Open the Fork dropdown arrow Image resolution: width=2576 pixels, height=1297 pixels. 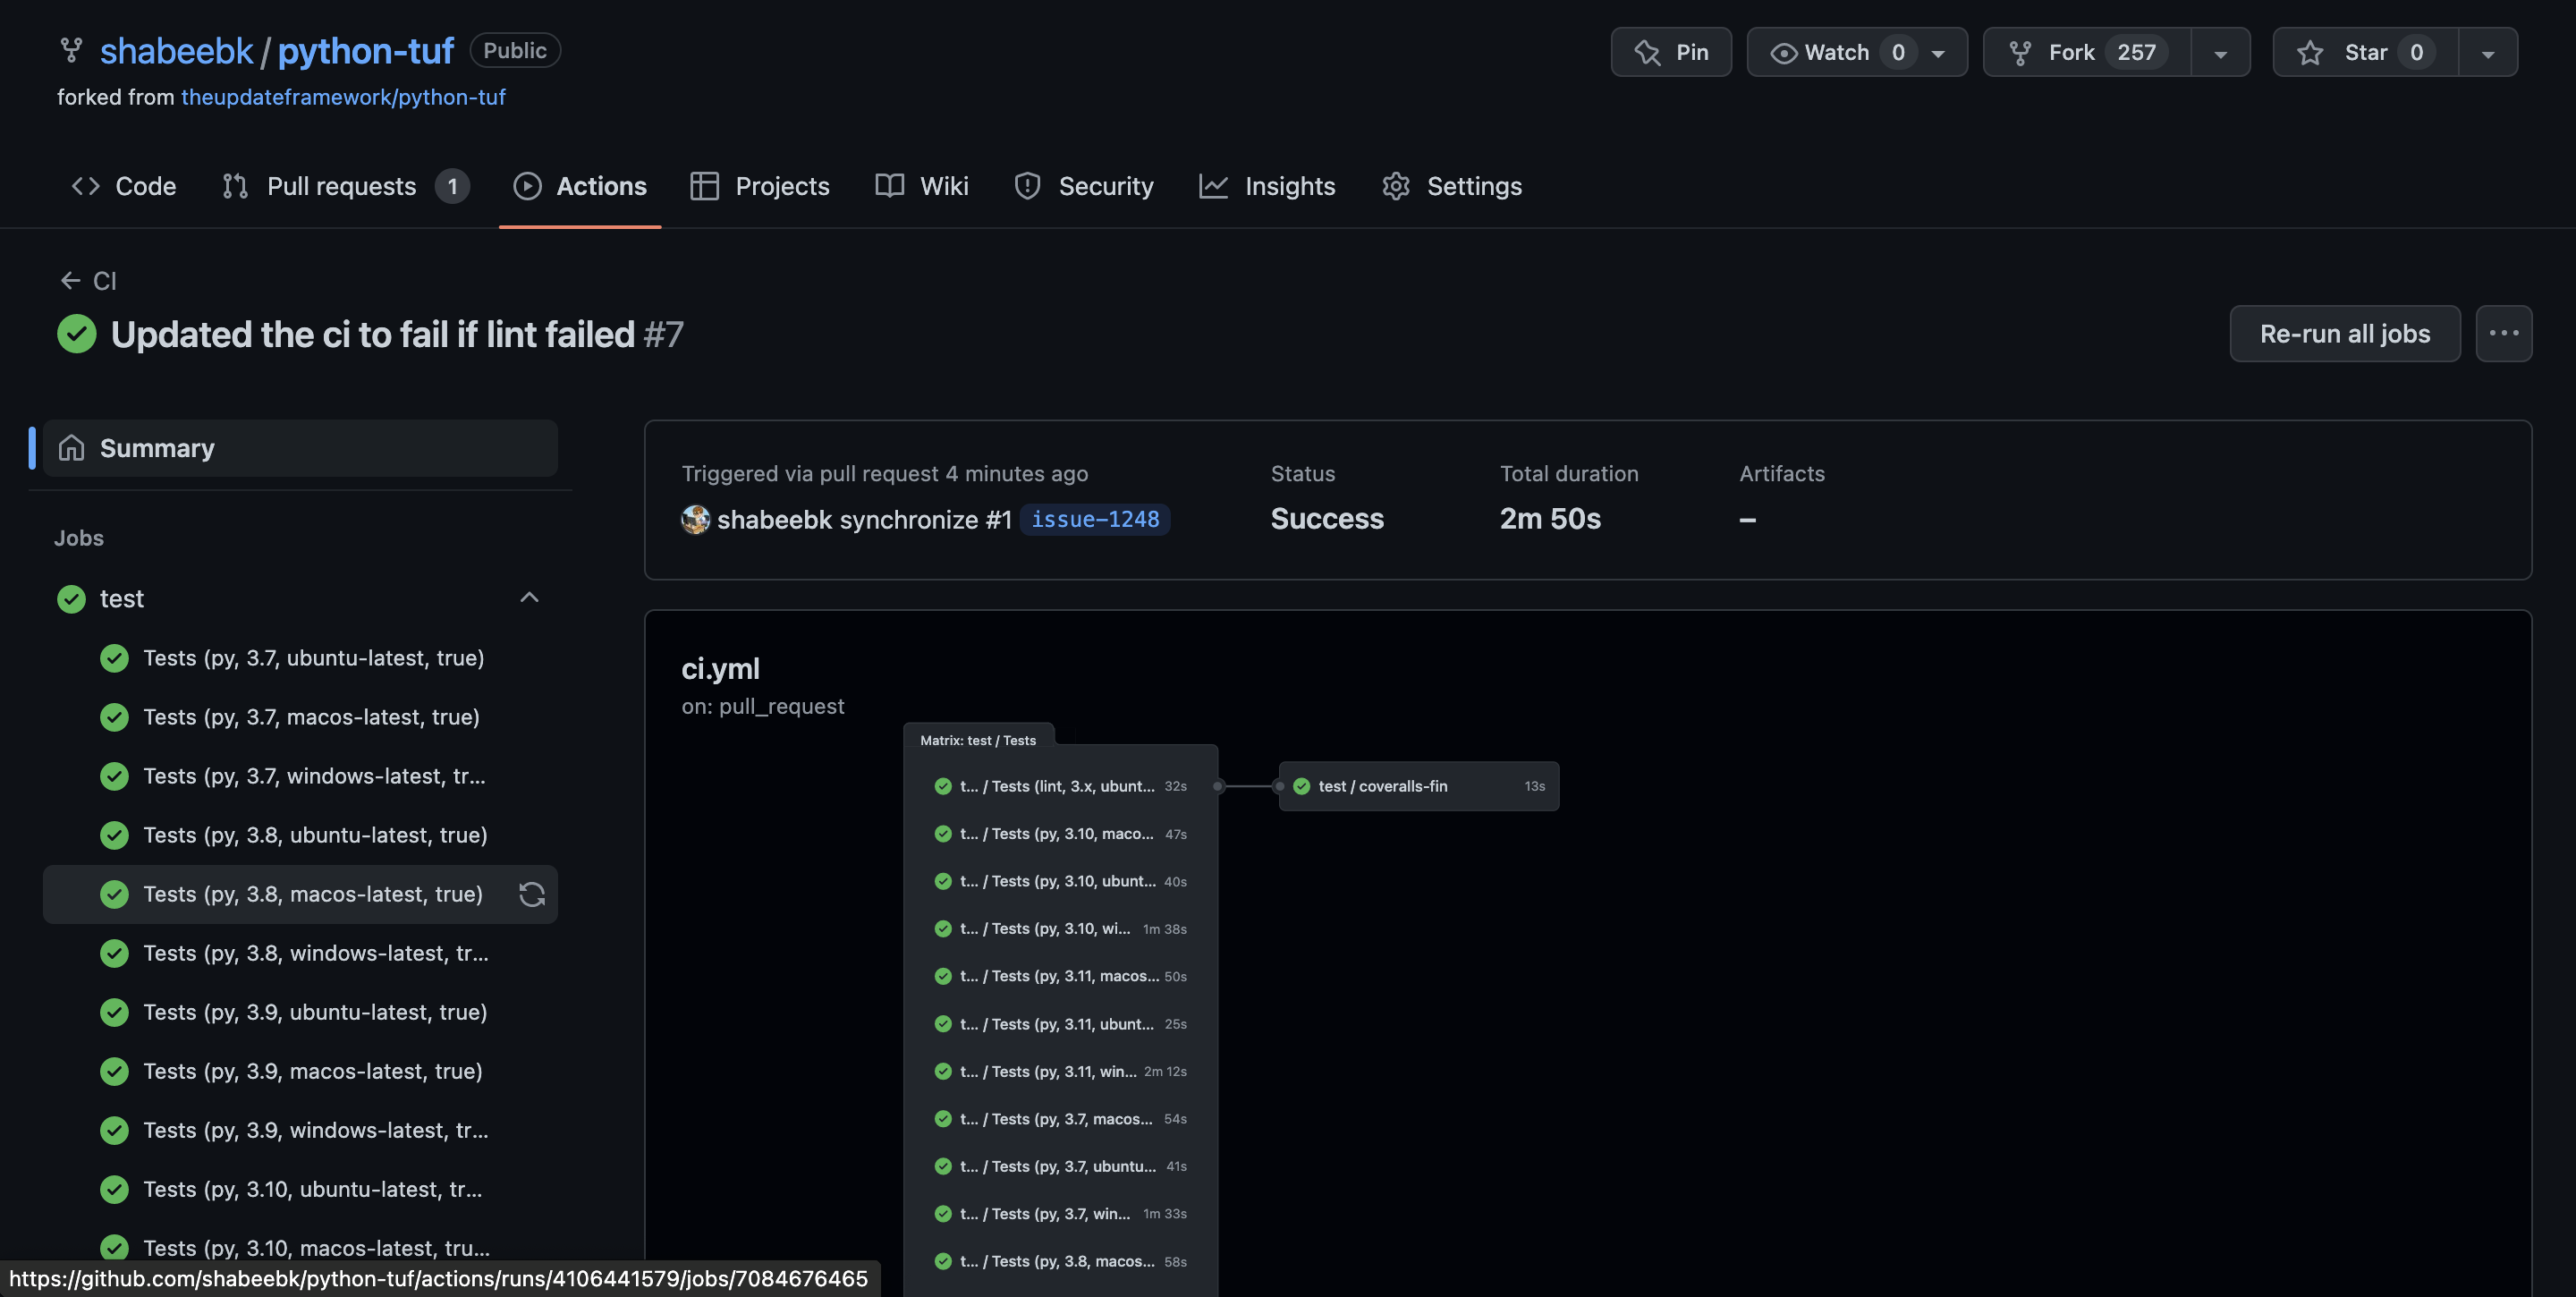[x=2220, y=52]
